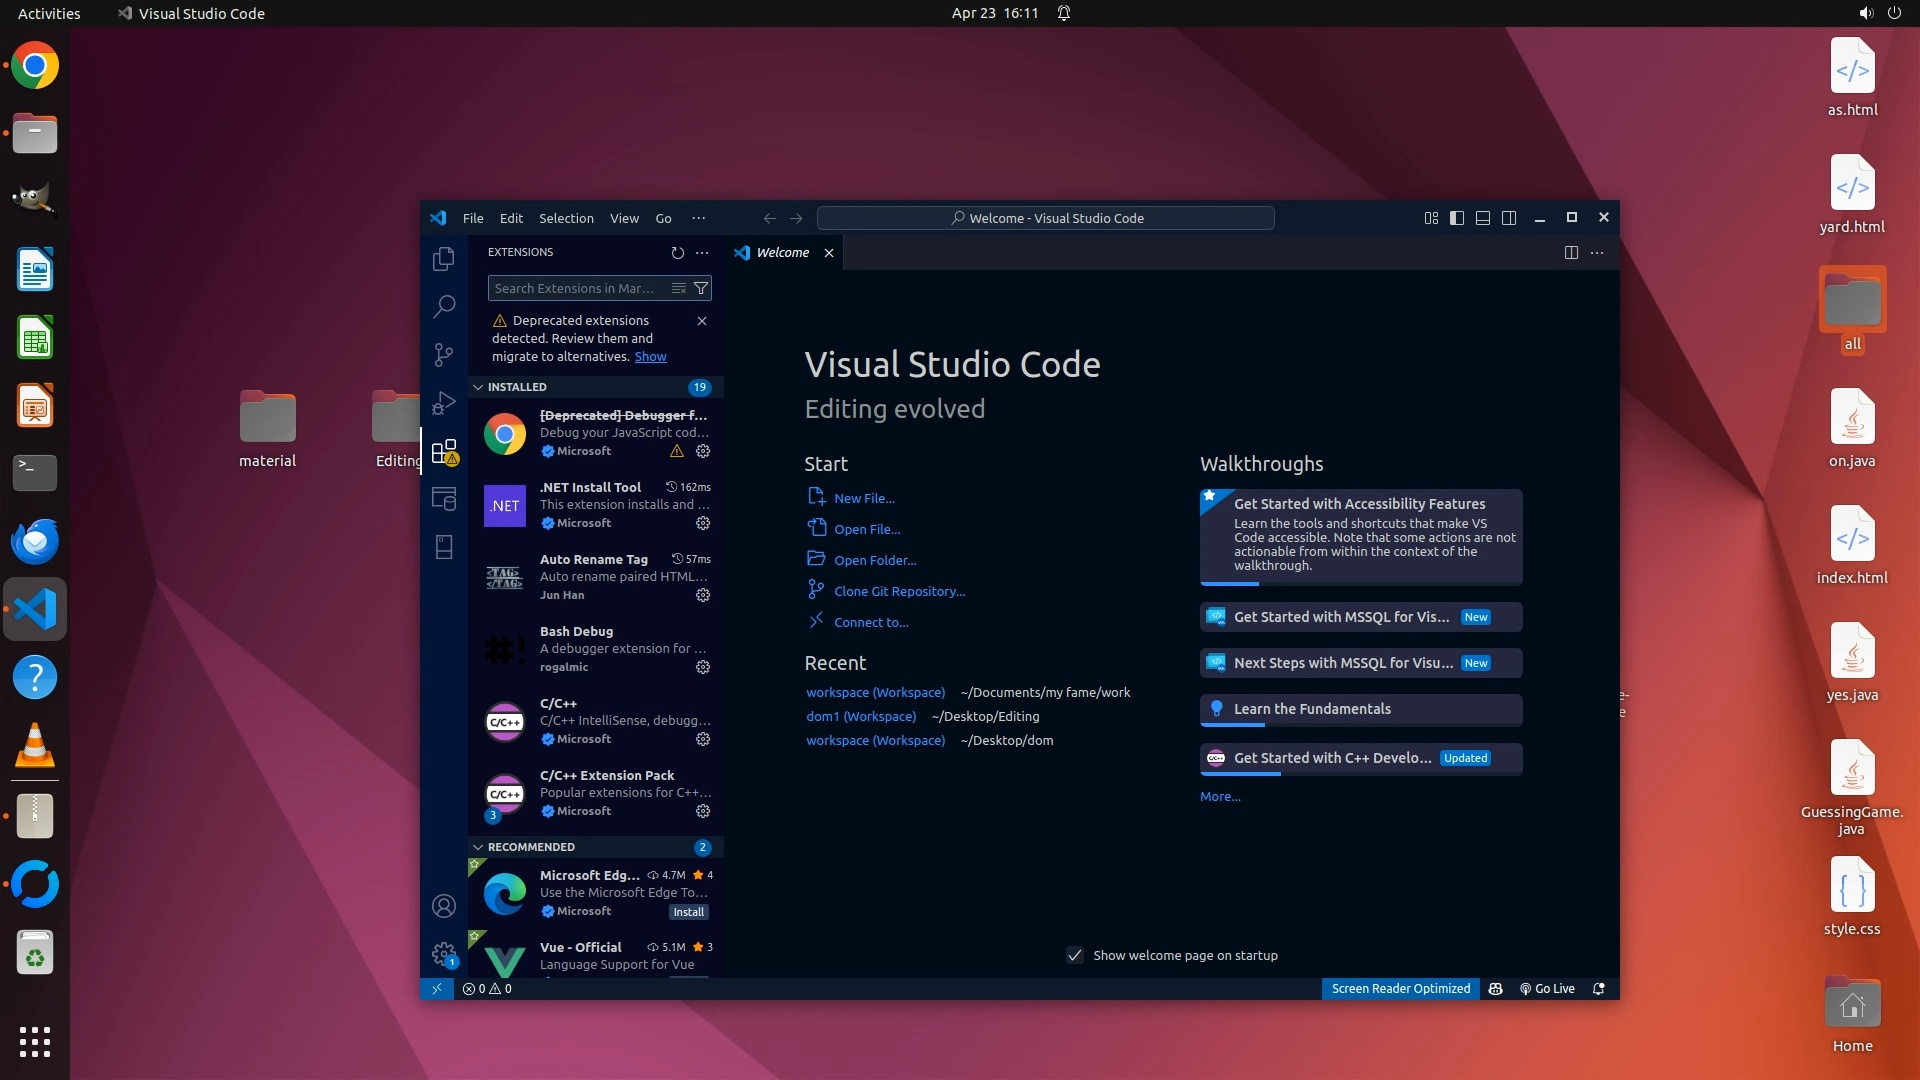Click the Search Extensions in Marketplace field
This screenshot has height=1080, width=1920.
click(575, 289)
